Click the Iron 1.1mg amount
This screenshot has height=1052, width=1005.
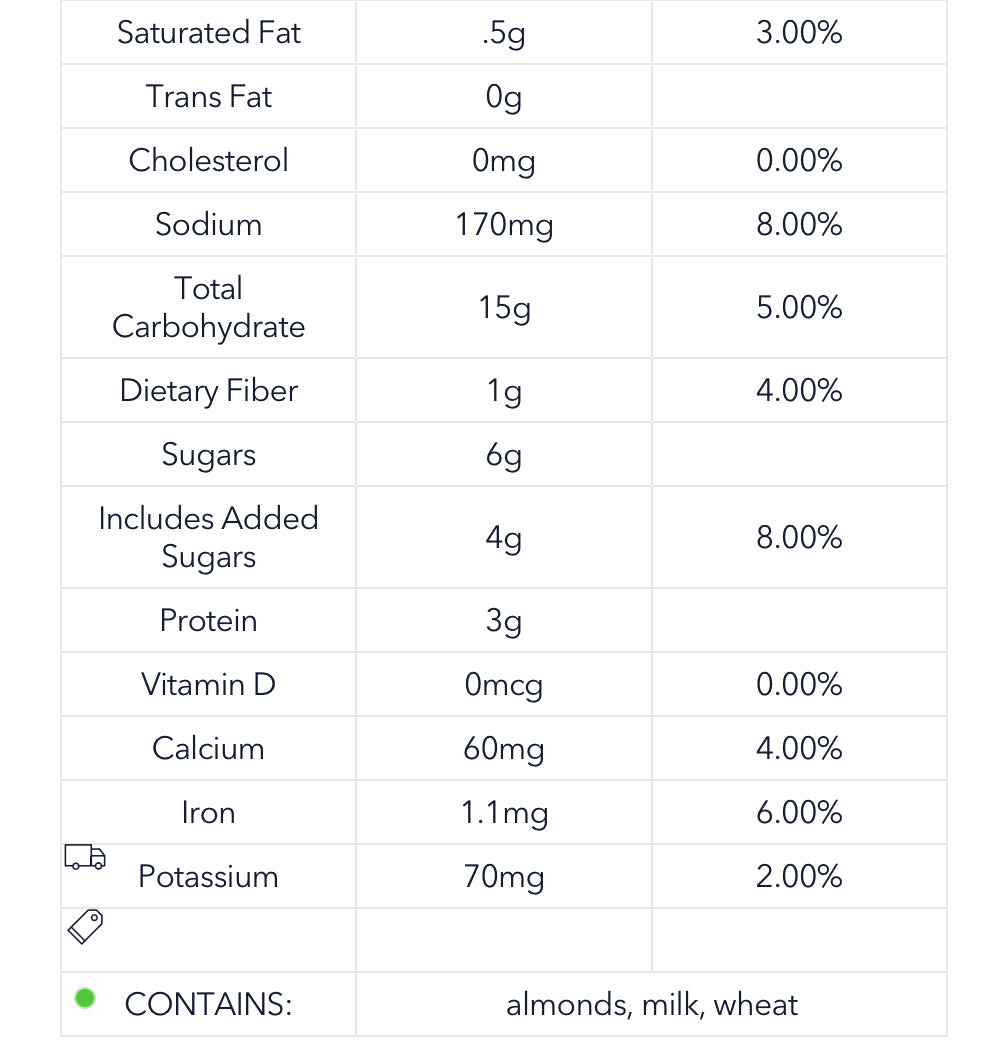[x=505, y=813]
